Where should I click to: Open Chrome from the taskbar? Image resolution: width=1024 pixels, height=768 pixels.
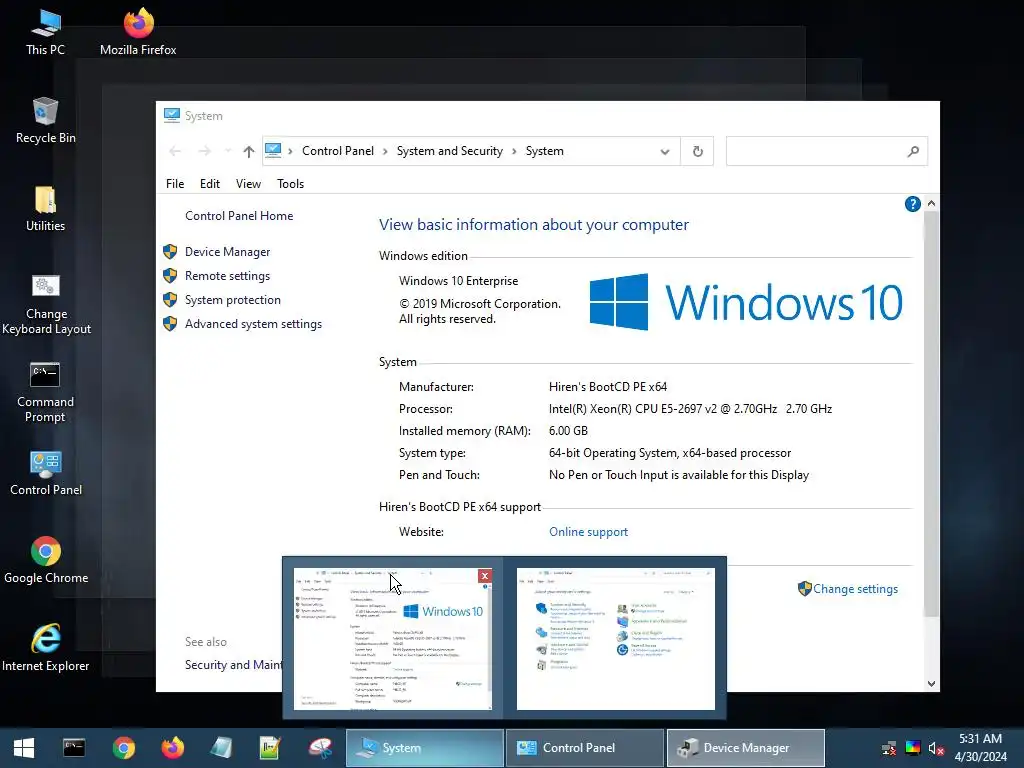(123, 748)
